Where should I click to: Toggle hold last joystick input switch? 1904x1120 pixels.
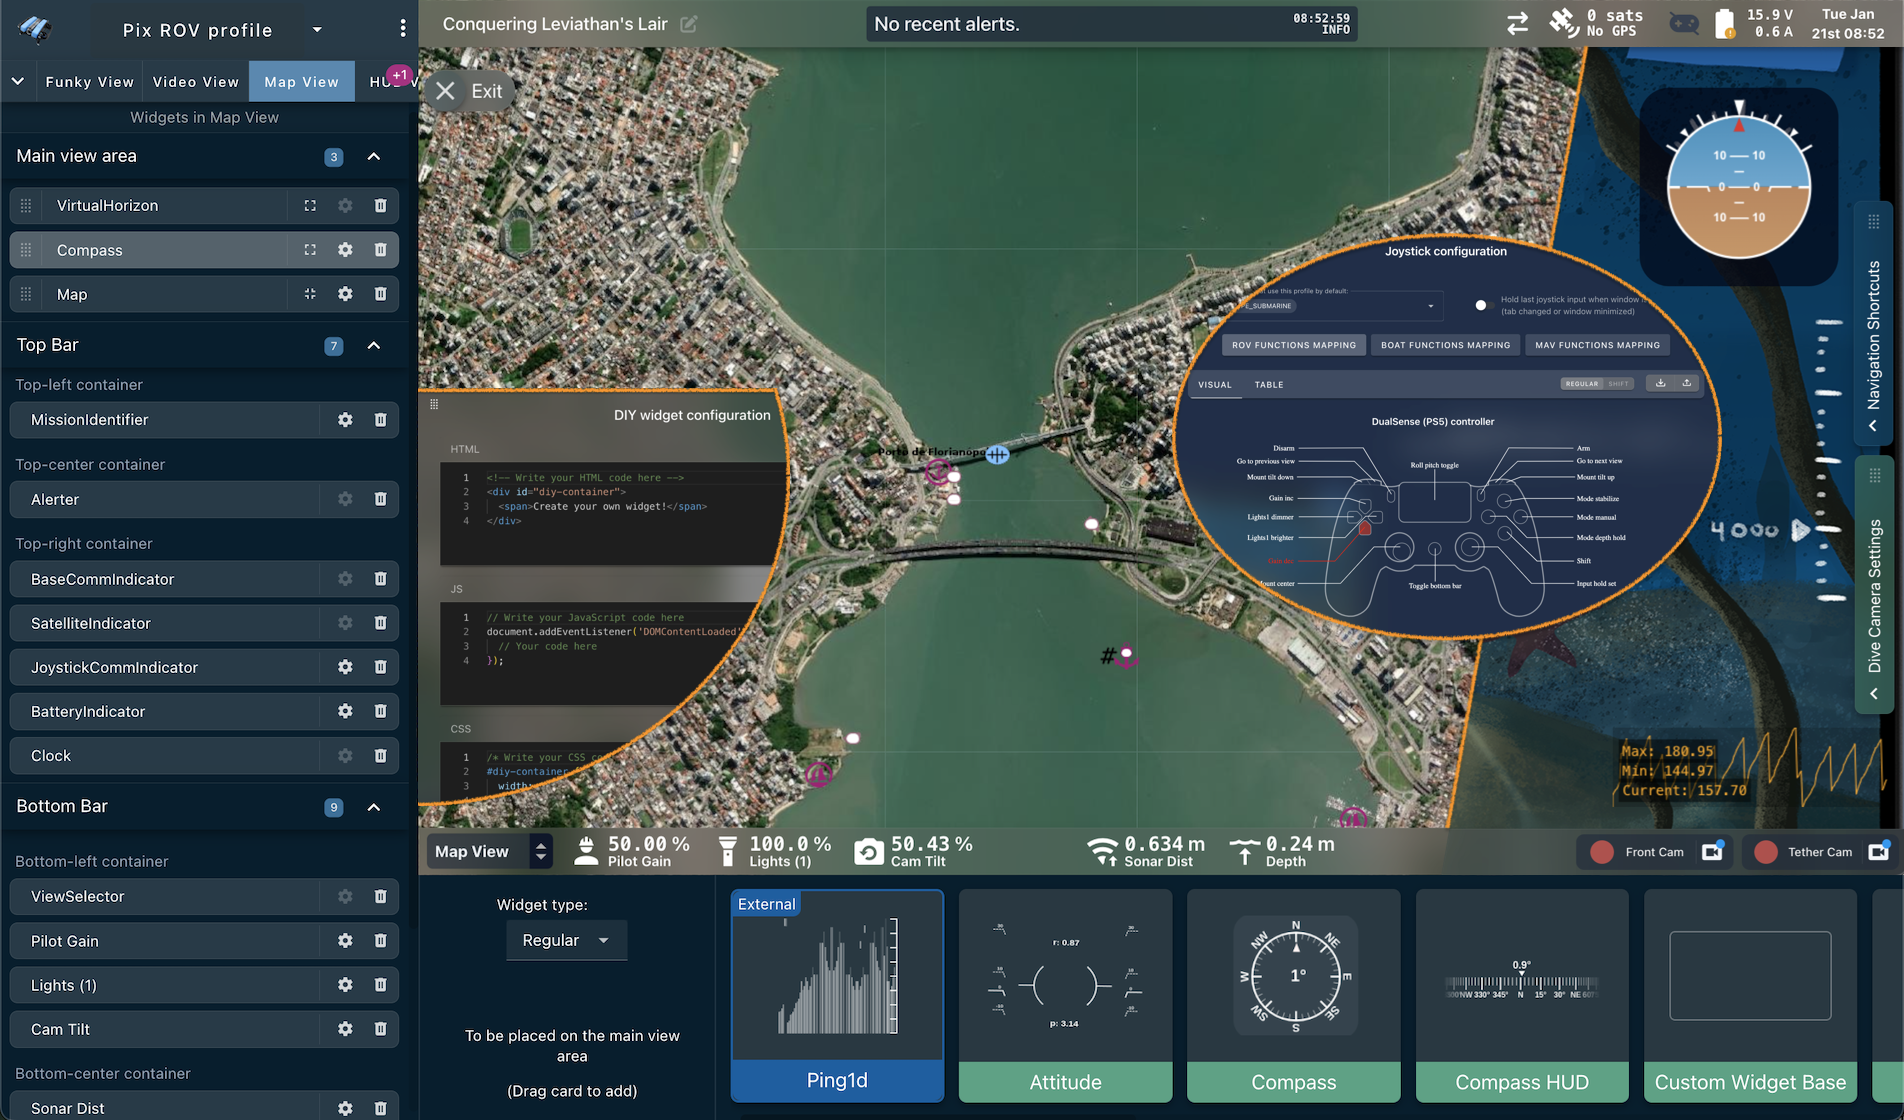point(1482,305)
